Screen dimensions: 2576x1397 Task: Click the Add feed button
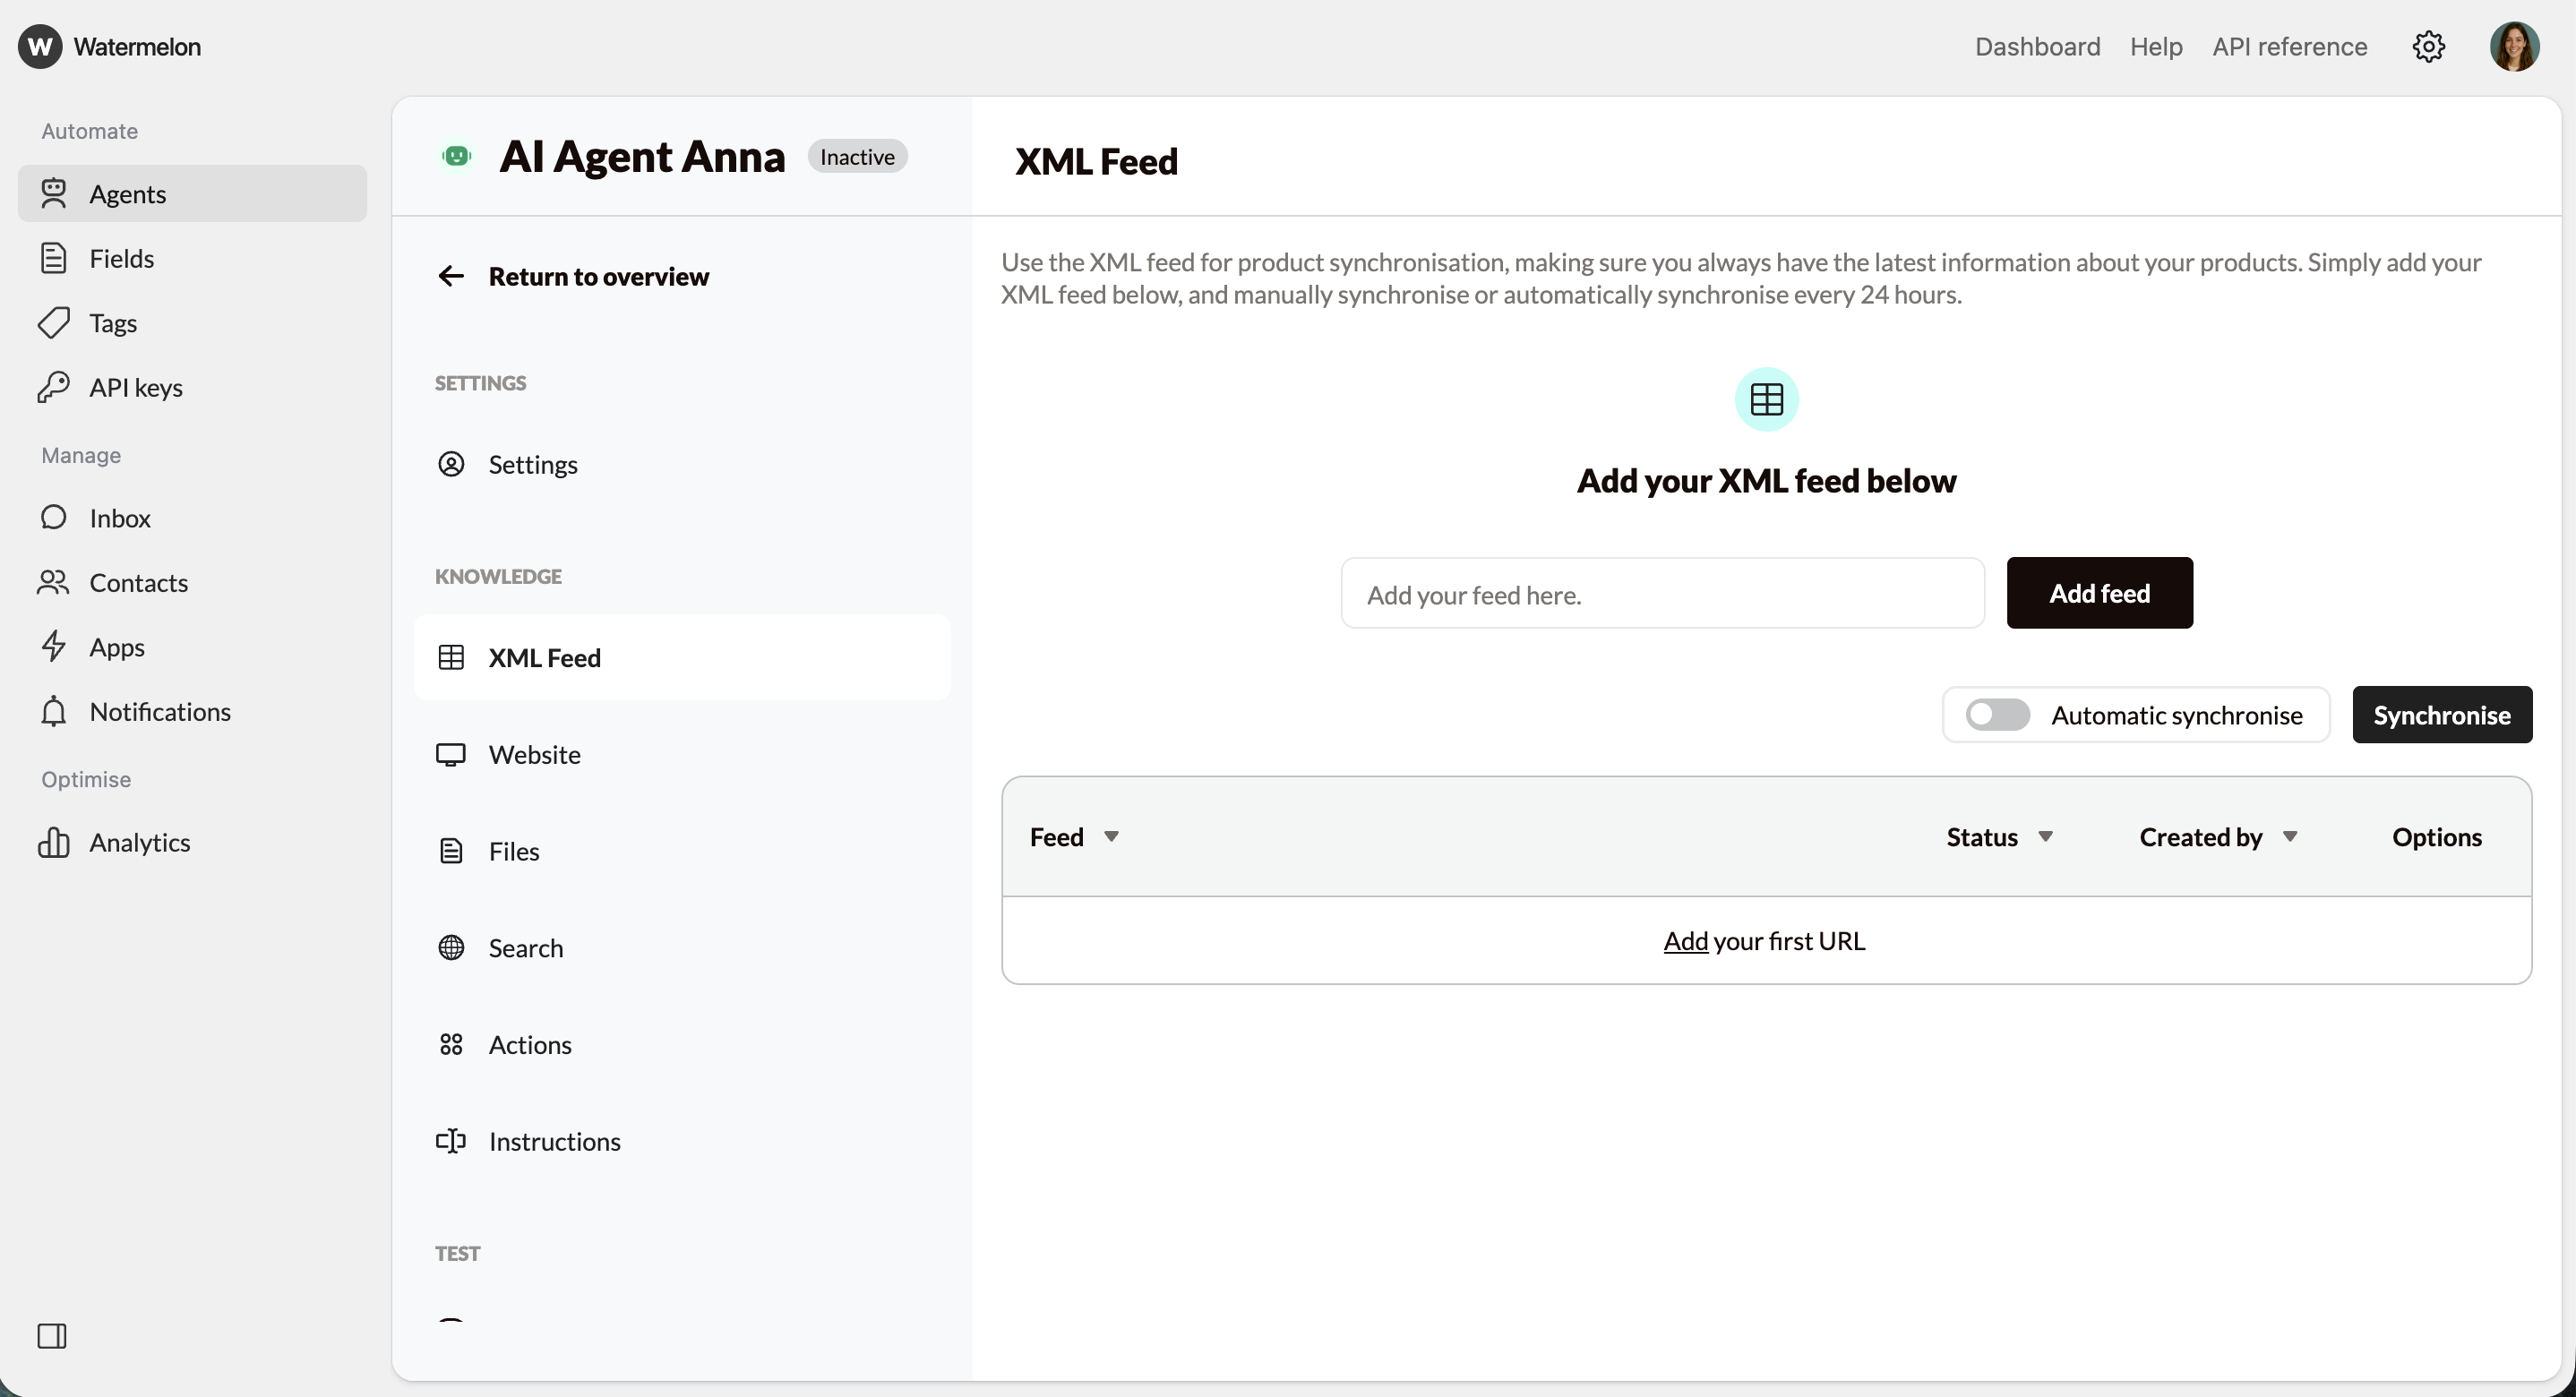(2099, 592)
